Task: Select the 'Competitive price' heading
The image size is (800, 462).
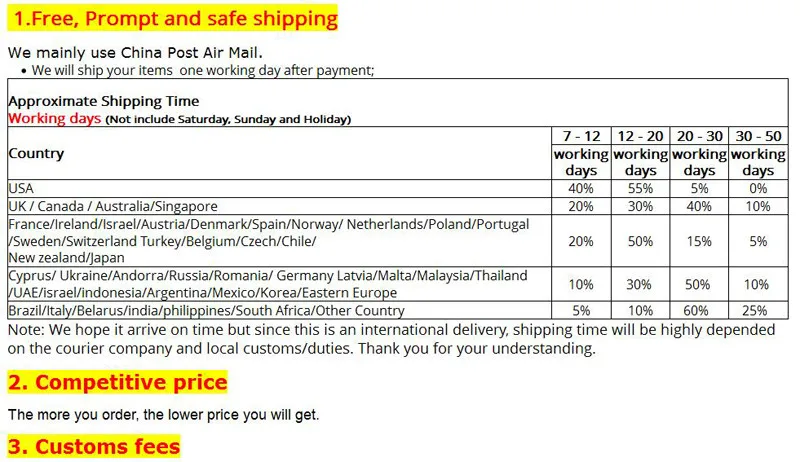Action: [x=117, y=382]
